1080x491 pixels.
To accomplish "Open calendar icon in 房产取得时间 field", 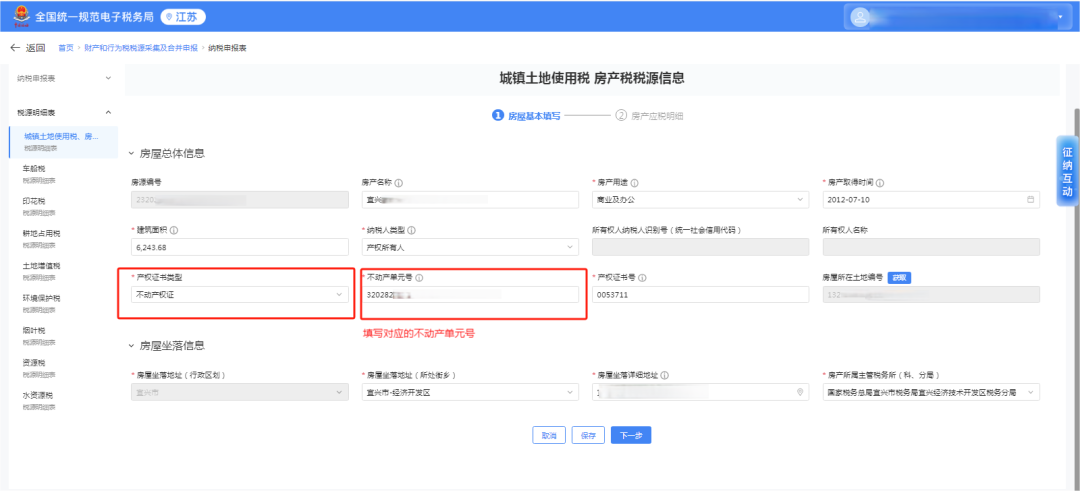I will pos(1030,199).
